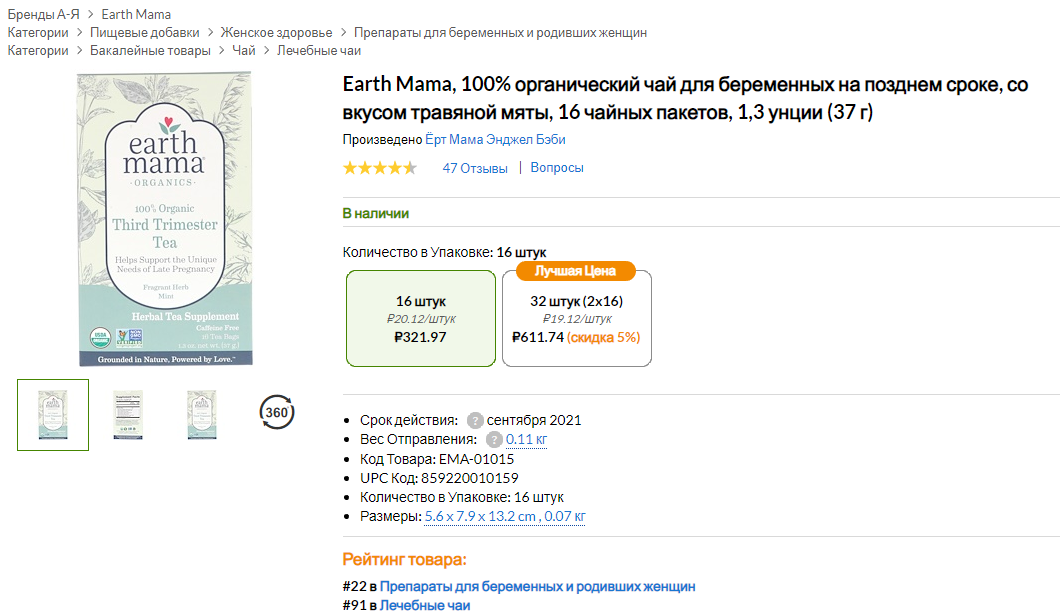Open the second product thumbnail
This screenshot has height=615, width=1061.
pos(127,414)
